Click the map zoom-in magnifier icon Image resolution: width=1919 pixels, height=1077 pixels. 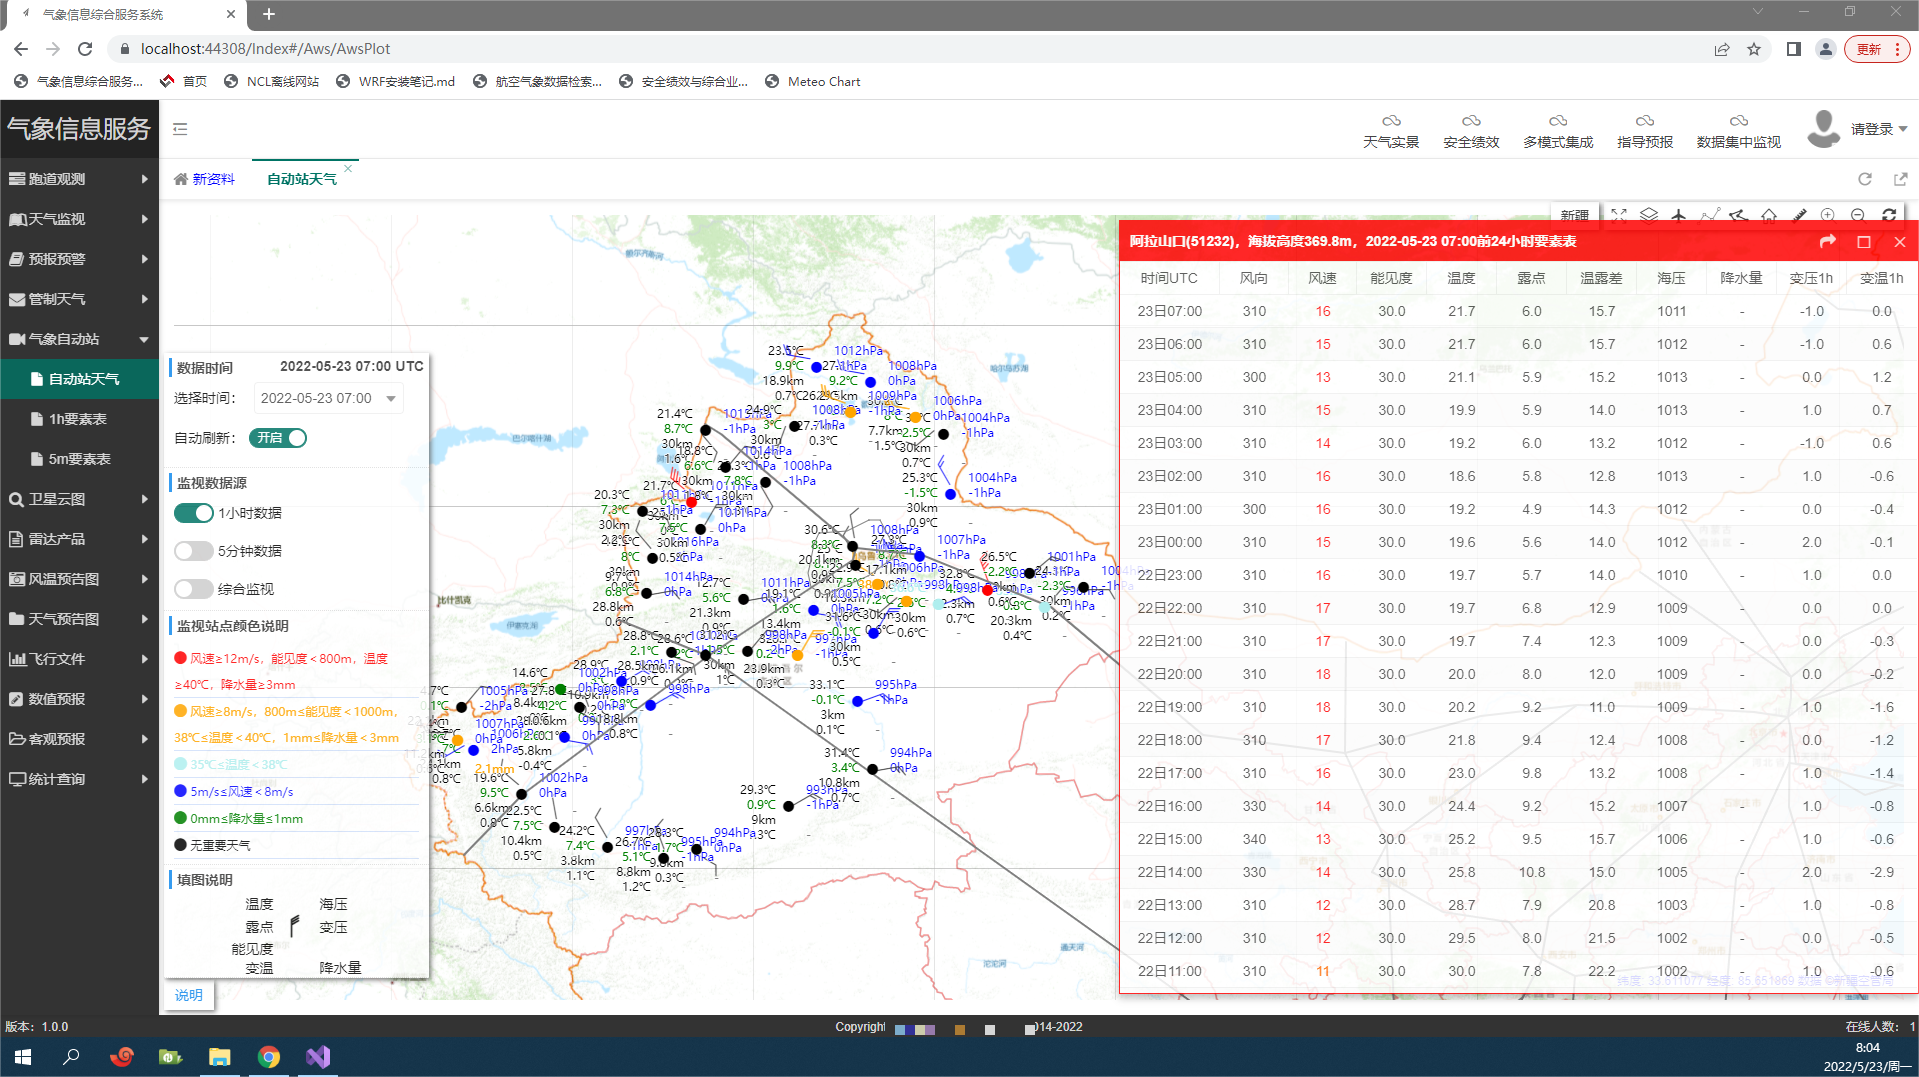point(1828,214)
